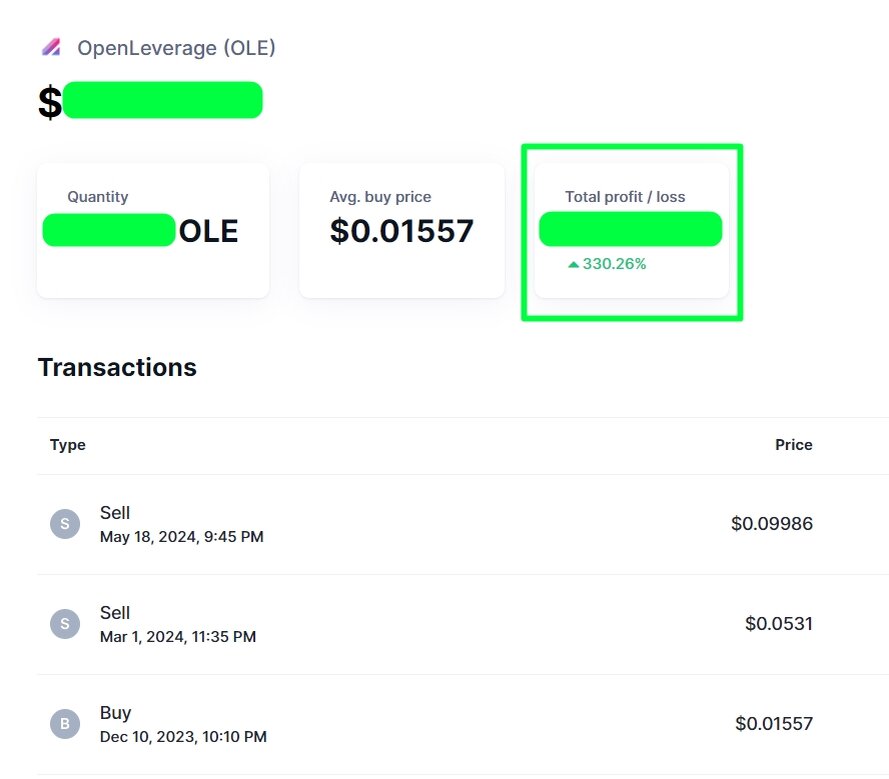Select the Avg. buy price card

click(401, 230)
